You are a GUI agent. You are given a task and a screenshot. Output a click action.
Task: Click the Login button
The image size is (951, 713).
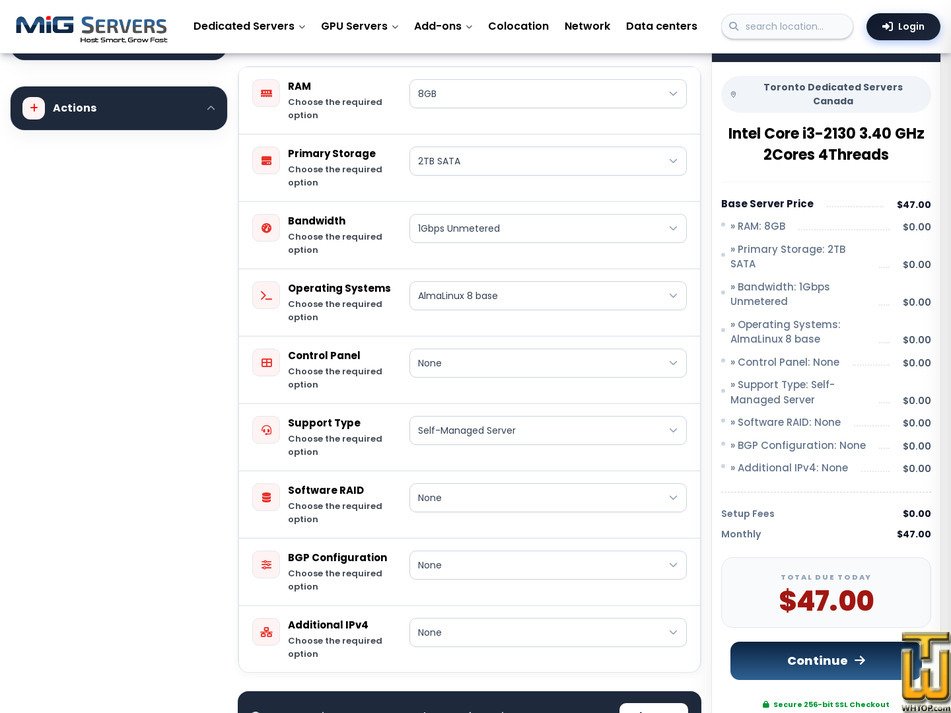903,27
